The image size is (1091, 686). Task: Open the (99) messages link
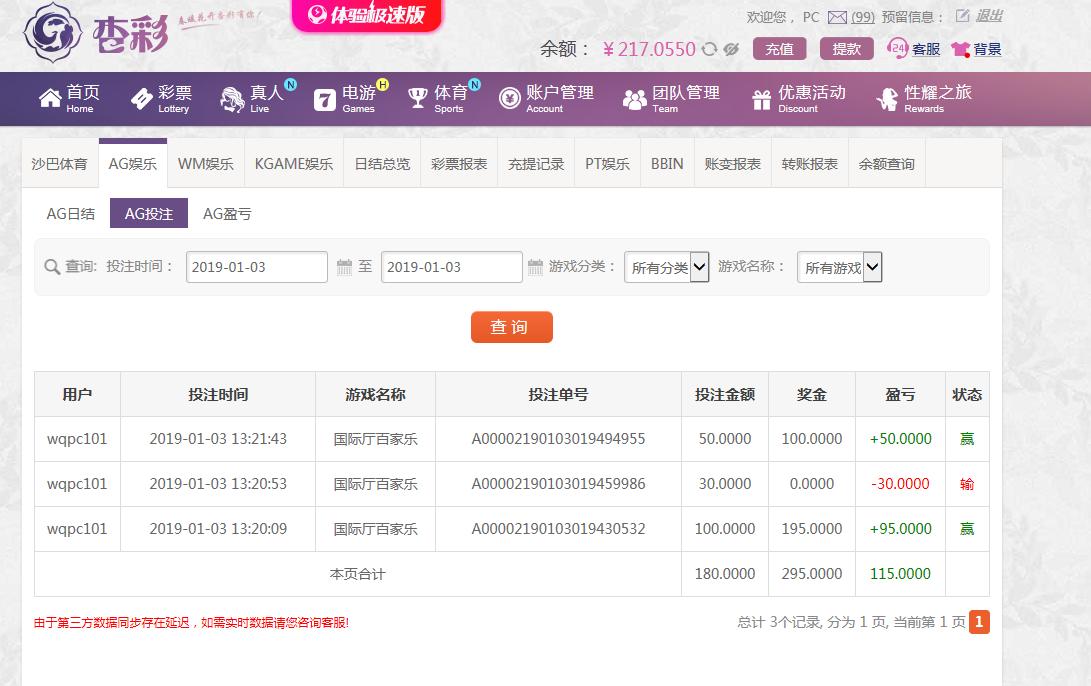tap(863, 17)
